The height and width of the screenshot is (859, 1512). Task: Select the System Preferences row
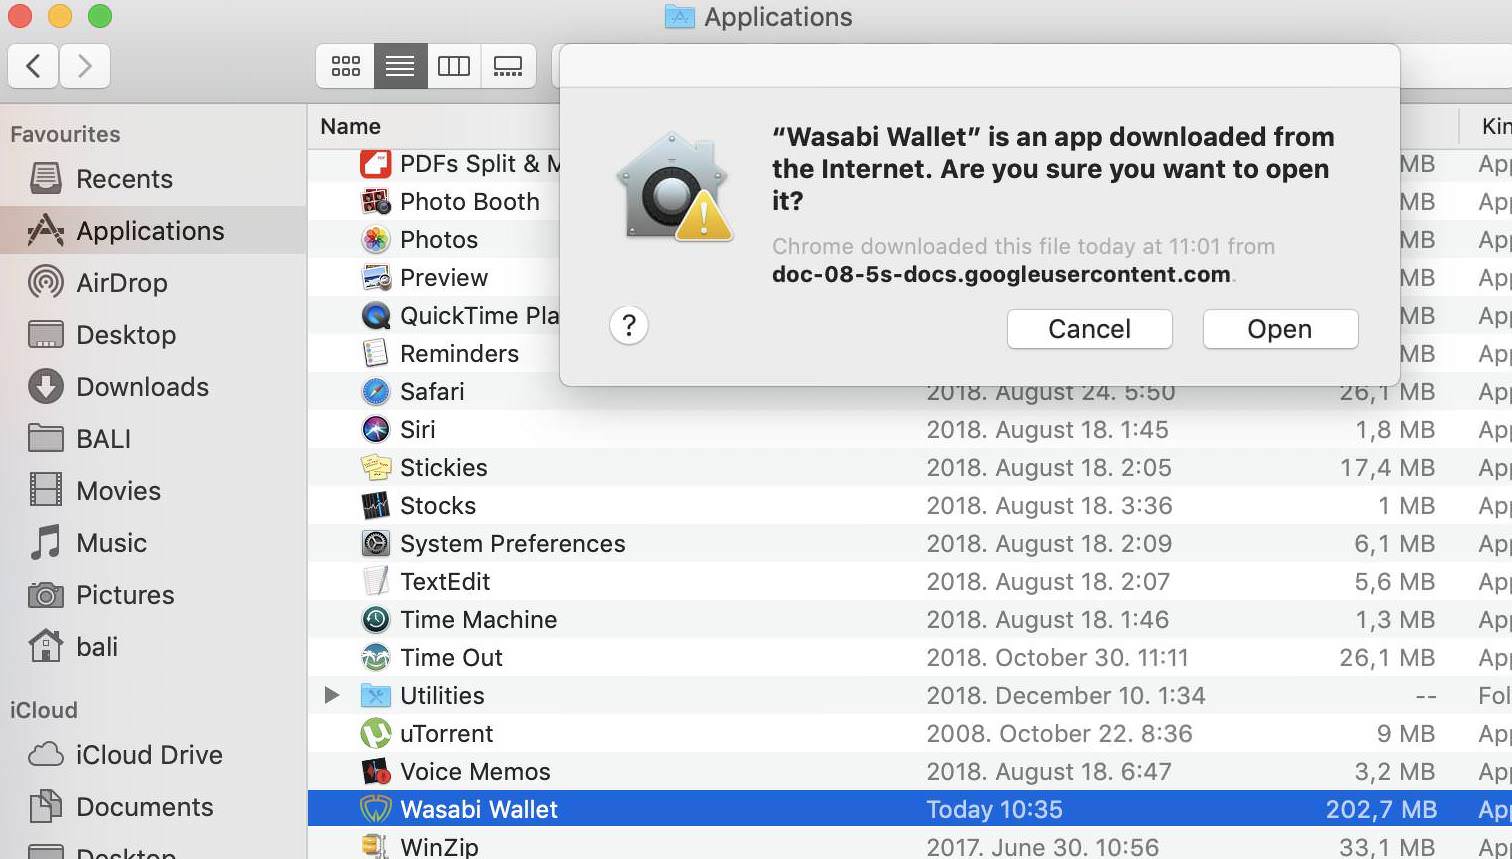click(512, 544)
